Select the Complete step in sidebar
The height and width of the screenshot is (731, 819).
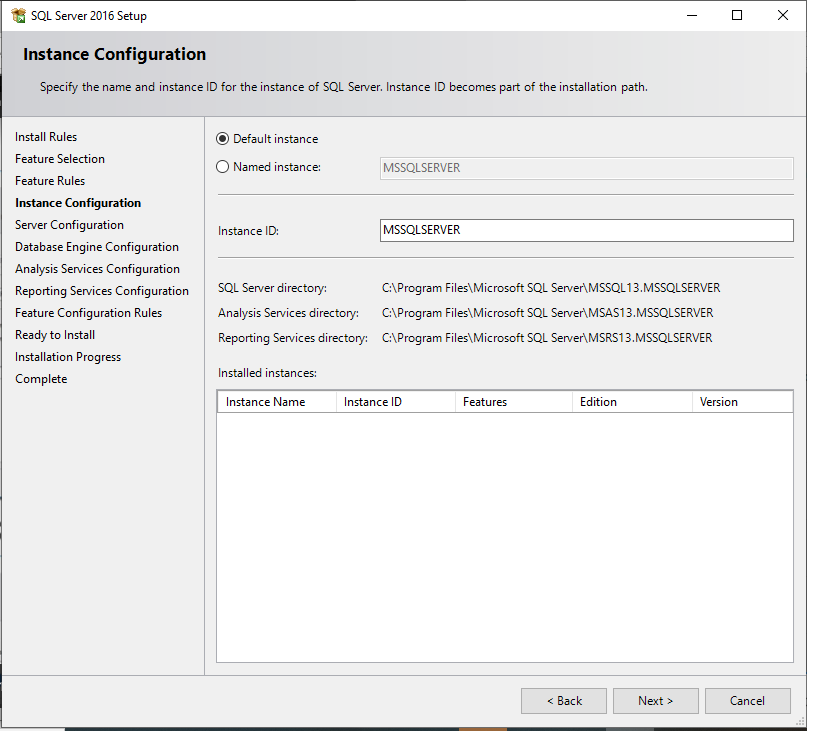click(x=41, y=379)
